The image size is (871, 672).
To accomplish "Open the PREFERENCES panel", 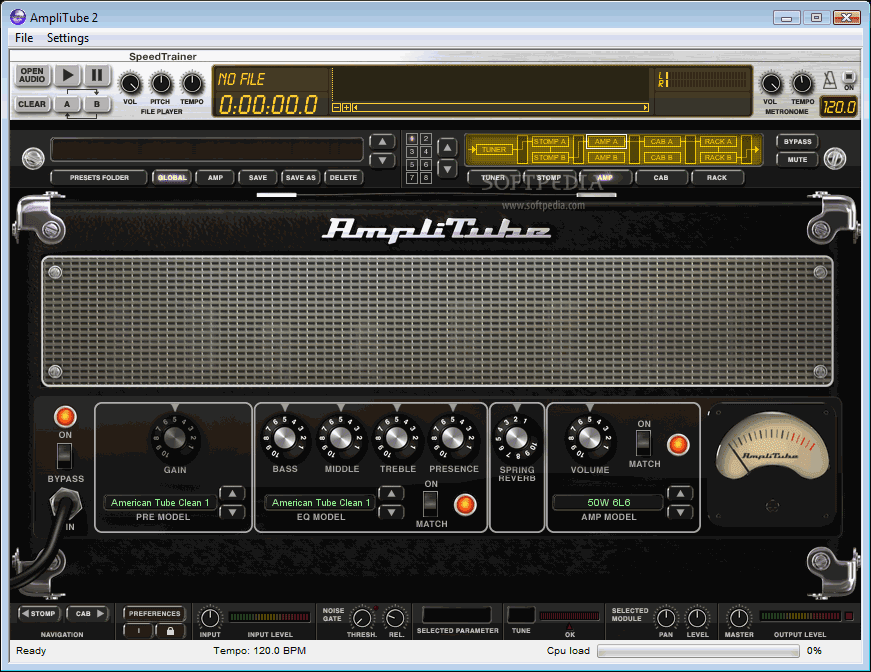I will tap(154, 614).
